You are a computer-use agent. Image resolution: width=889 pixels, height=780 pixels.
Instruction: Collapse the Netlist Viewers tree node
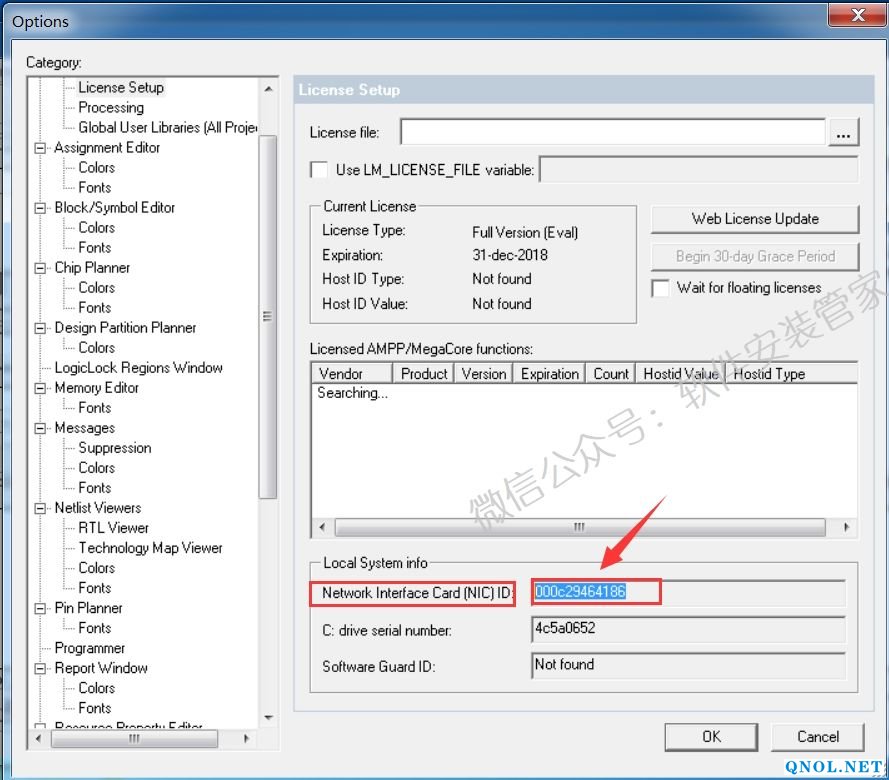pos(41,508)
